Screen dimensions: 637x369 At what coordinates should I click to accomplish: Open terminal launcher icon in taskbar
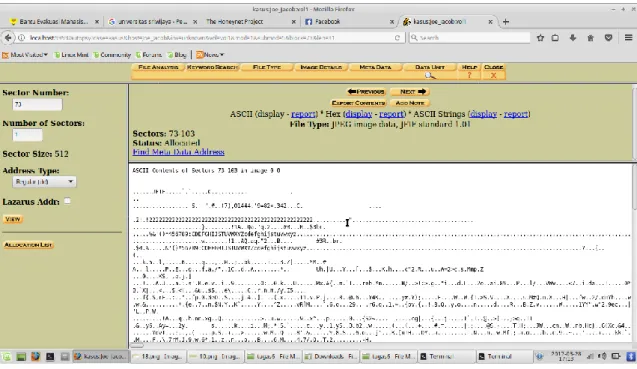50,356
